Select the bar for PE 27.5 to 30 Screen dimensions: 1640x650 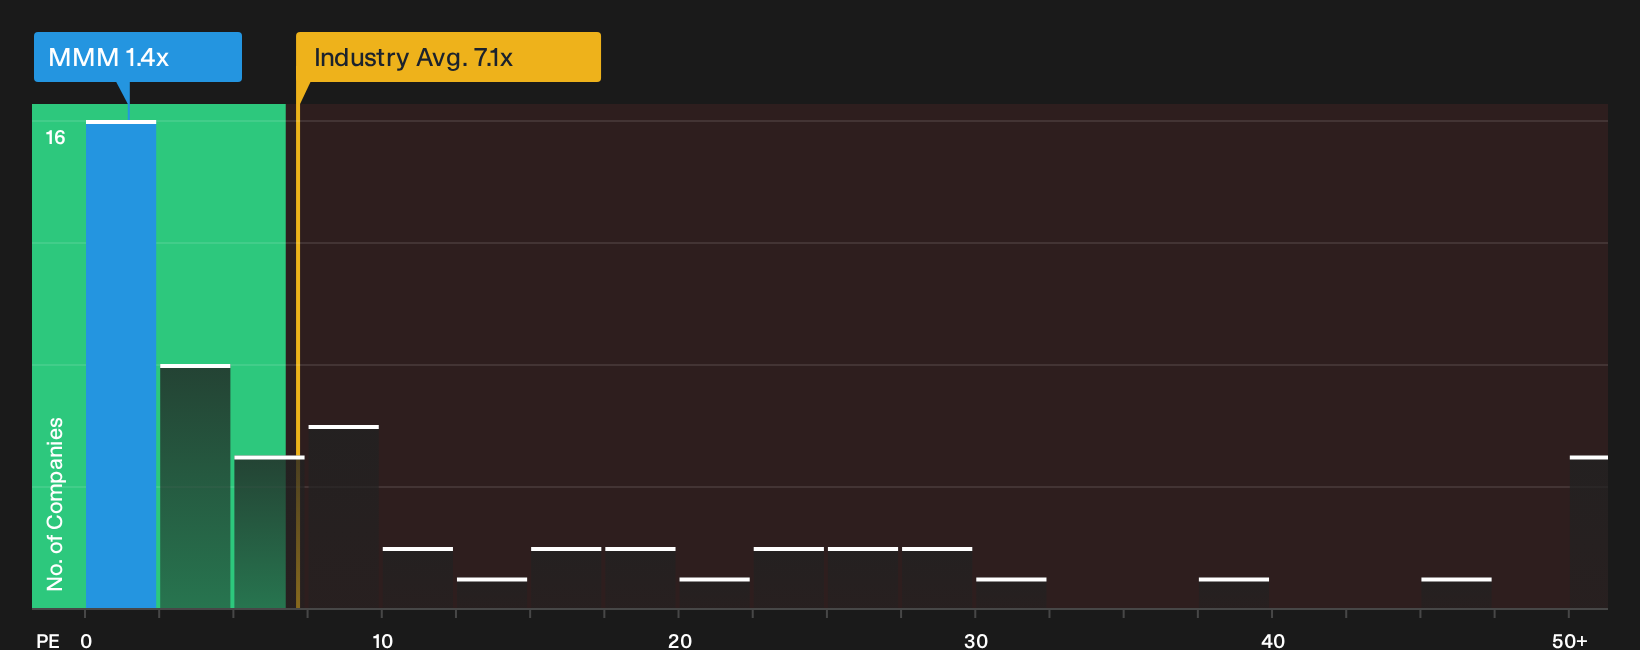[x=937, y=578]
